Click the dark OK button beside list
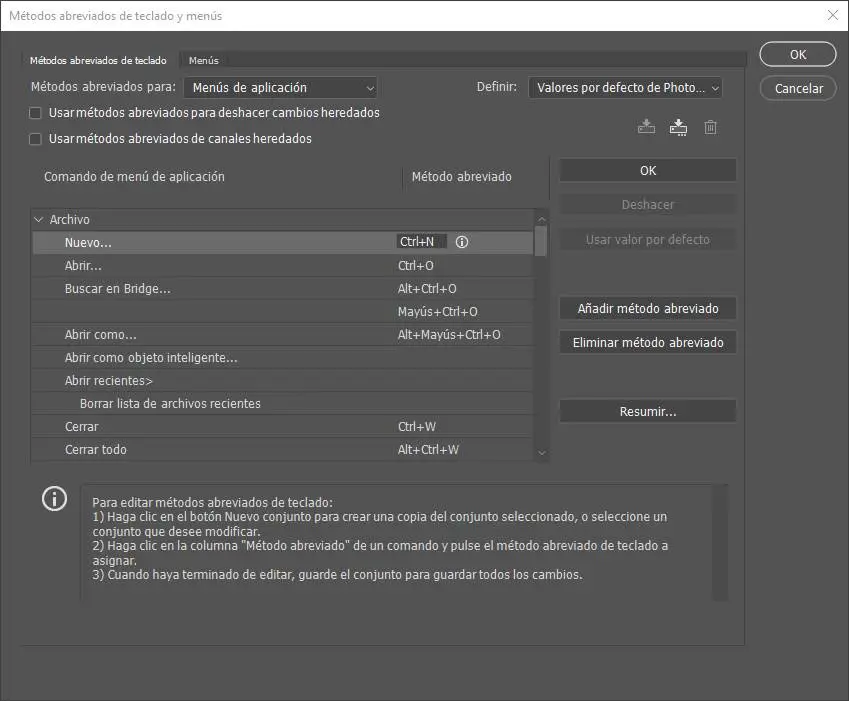This screenshot has height=701, width=849. (x=648, y=171)
